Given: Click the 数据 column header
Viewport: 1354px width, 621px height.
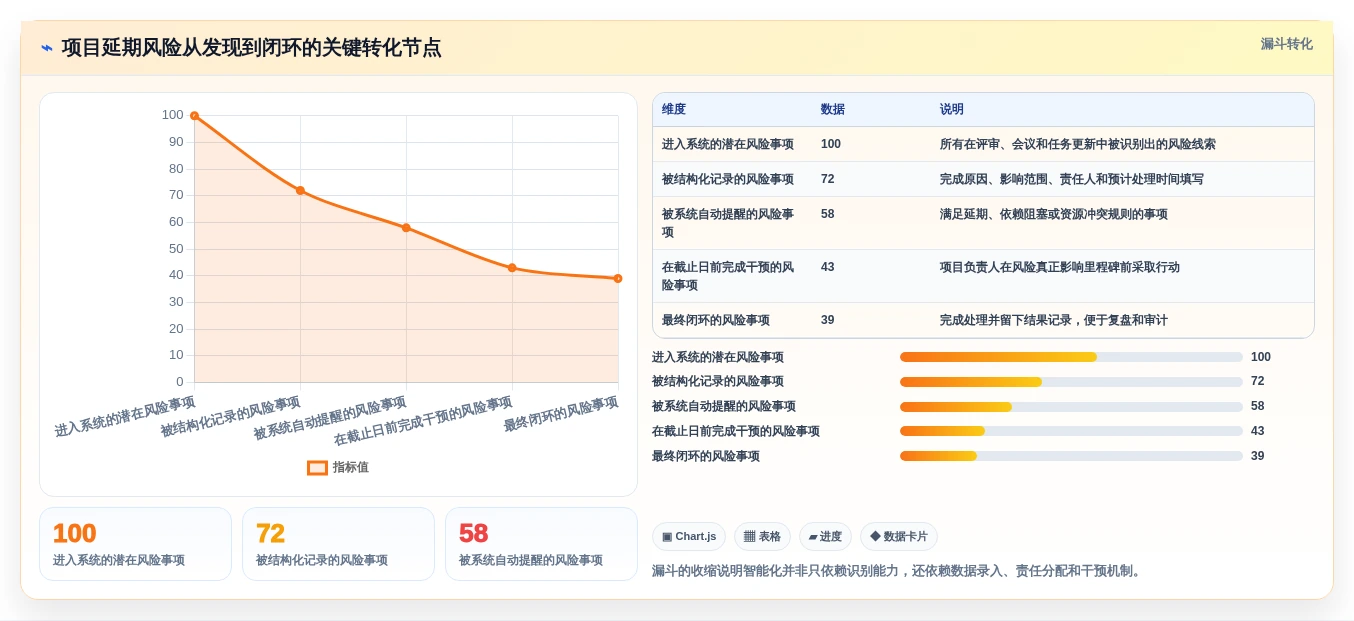Looking at the screenshot, I should tap(833, 110).
